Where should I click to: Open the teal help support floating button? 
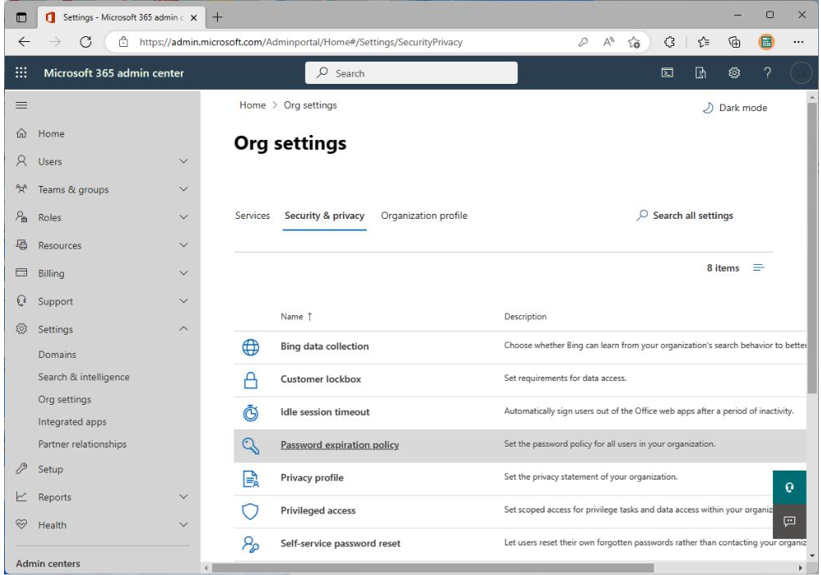tap(789, 487)
